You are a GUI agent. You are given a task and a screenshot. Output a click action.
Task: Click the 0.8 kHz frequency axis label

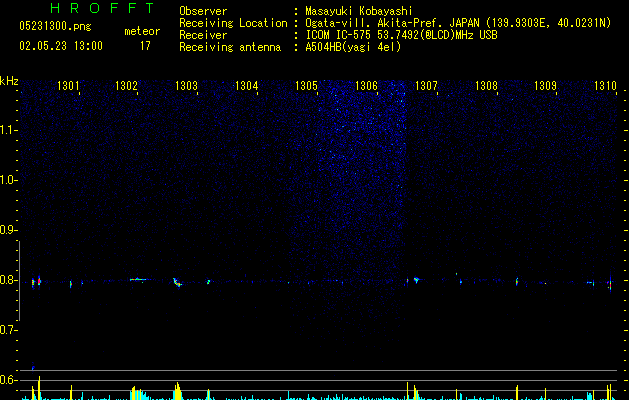click(x=8, y=280)
